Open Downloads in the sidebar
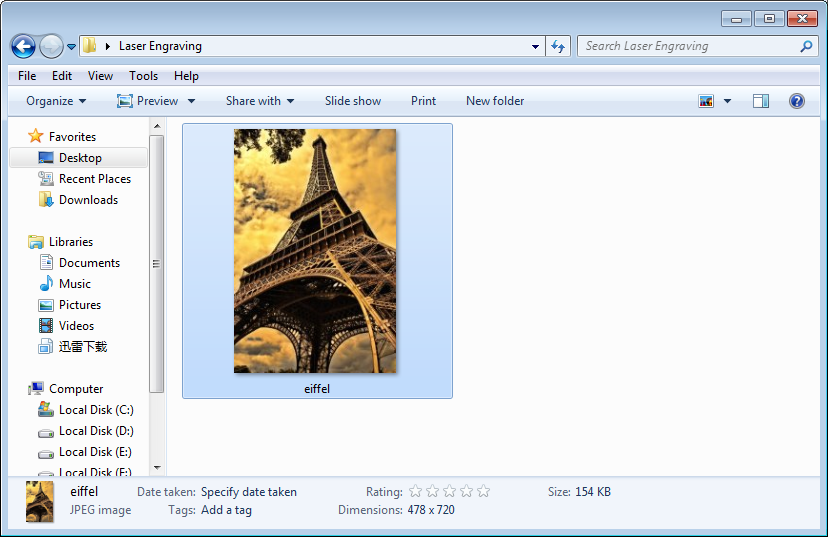 [x=88, y=200]
